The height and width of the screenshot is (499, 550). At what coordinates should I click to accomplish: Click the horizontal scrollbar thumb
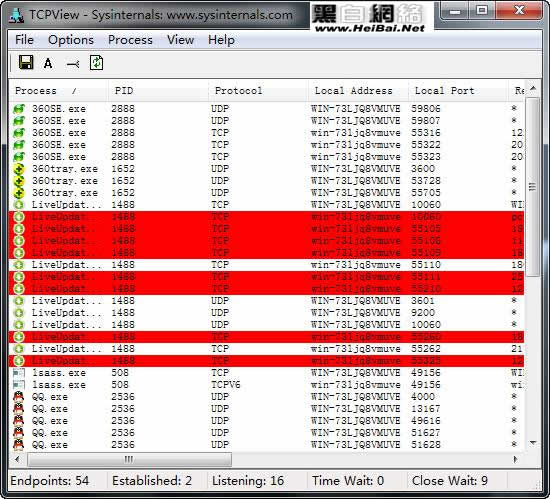(129, 459)
